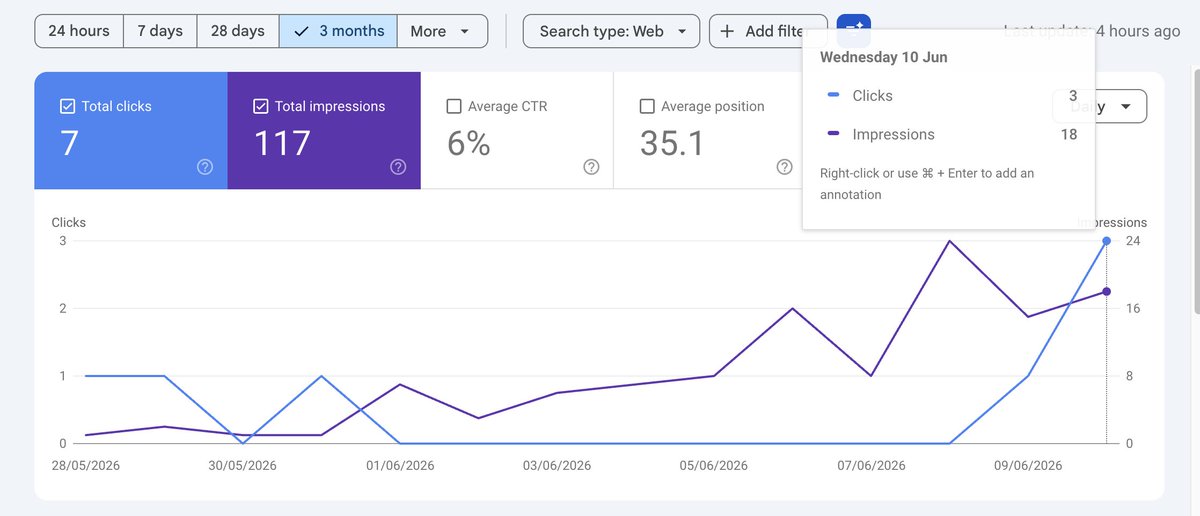Viewport: 1200px width, 516px height.
Task: Click the 05/06/2026 axis date label
Action: (x=714, y=466)
